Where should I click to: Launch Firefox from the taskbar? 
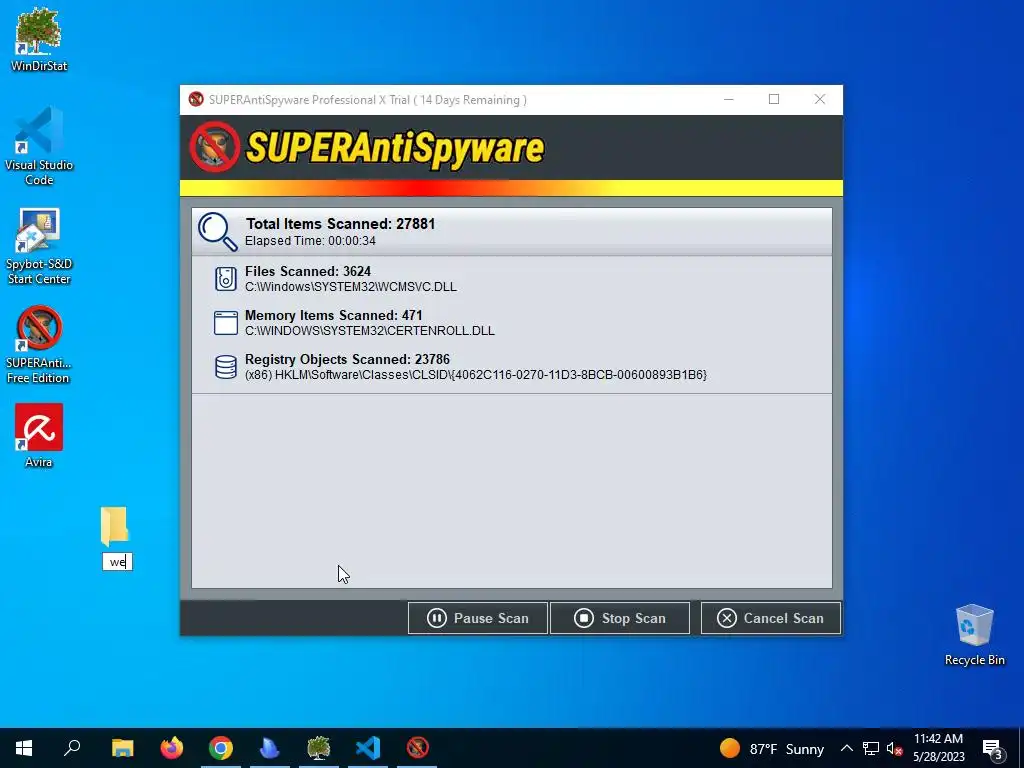pyautogui.click(x=172, y=748)
